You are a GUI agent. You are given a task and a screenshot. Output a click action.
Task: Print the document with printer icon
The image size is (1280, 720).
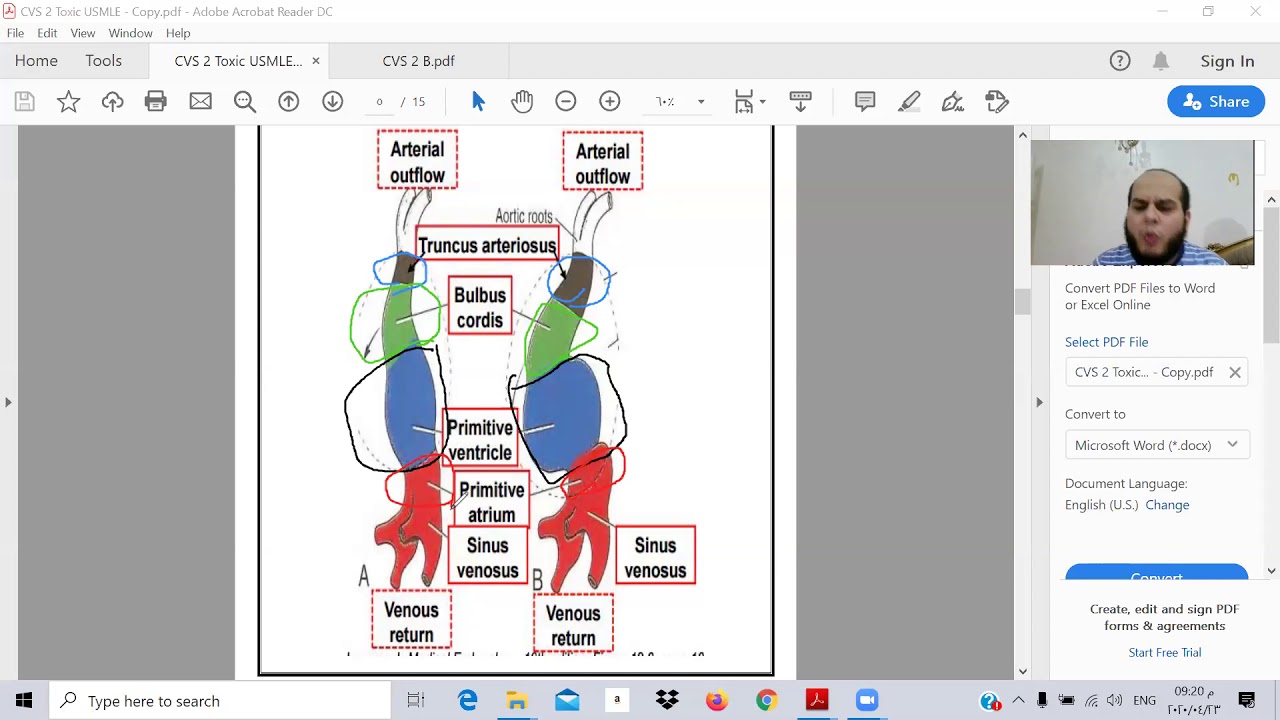[156, 101]
